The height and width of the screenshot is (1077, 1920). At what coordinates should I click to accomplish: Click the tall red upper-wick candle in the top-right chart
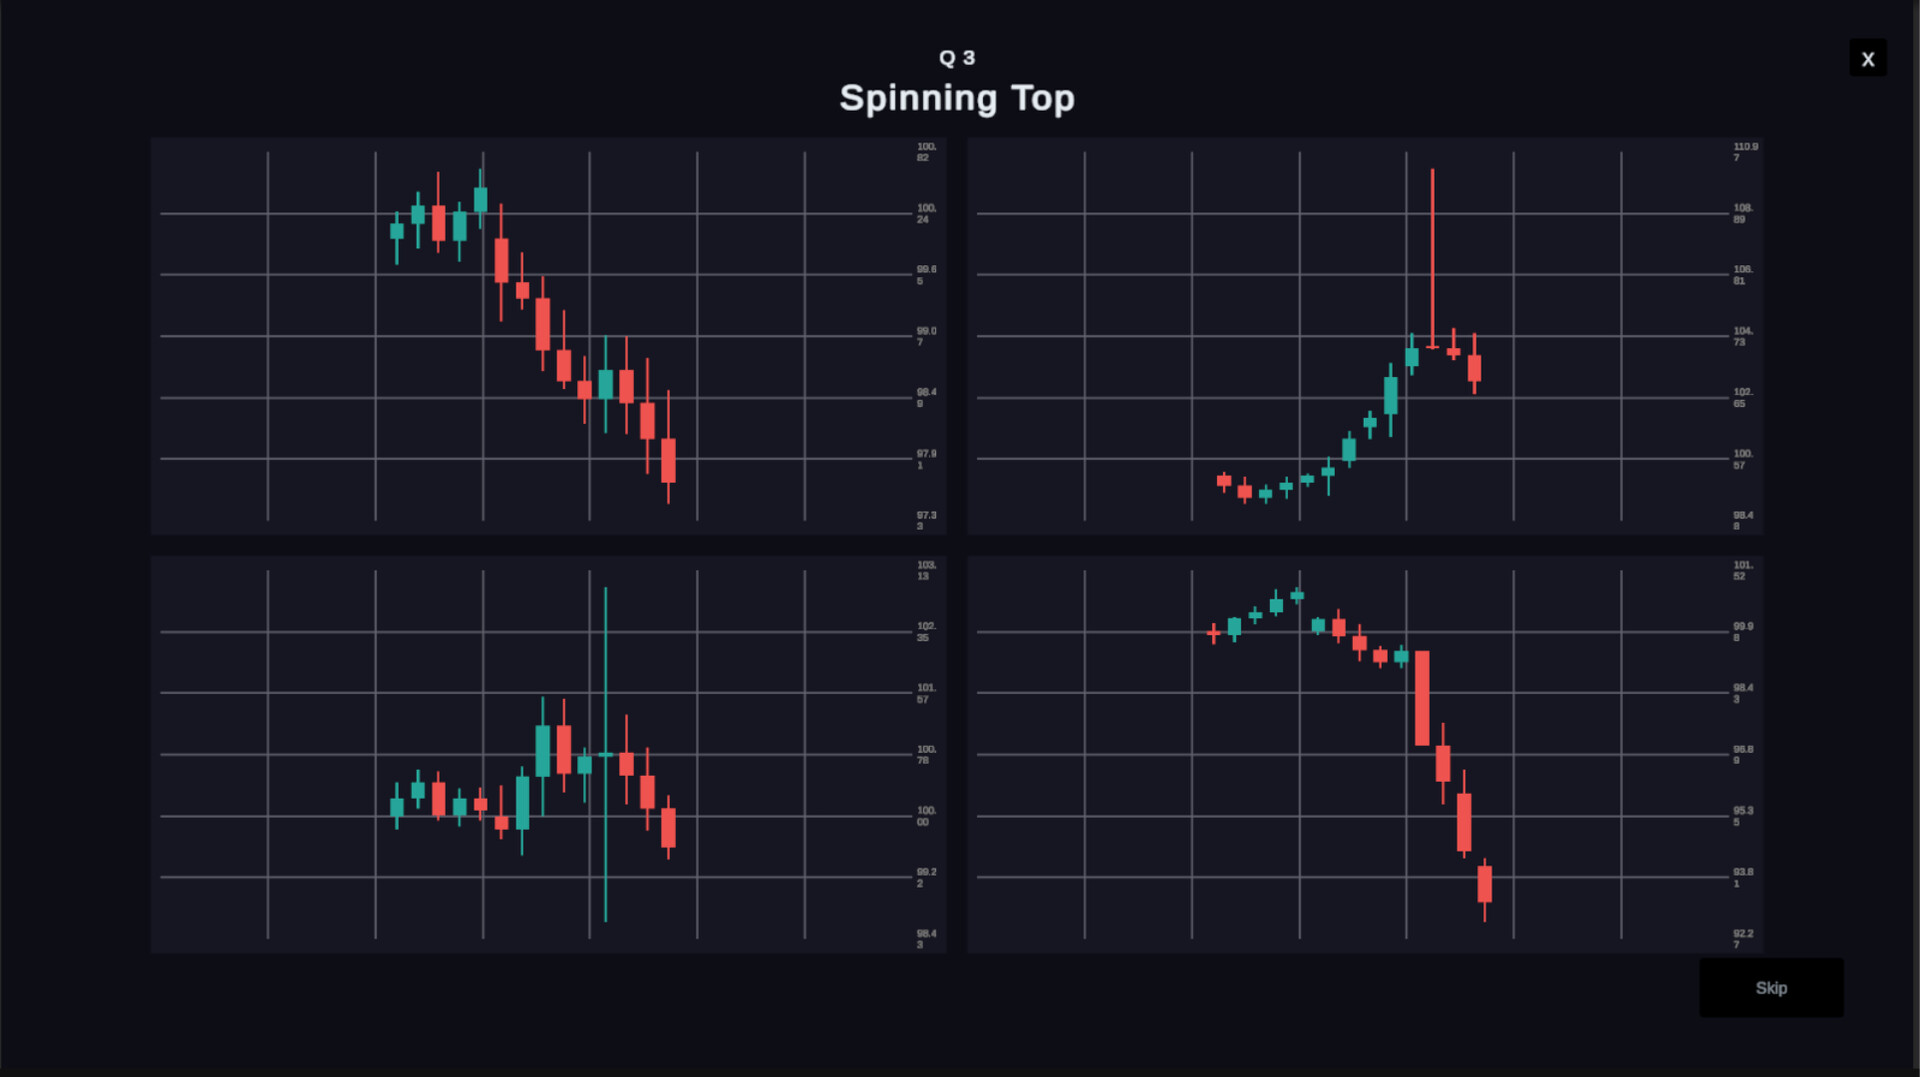click(1432, 260)
